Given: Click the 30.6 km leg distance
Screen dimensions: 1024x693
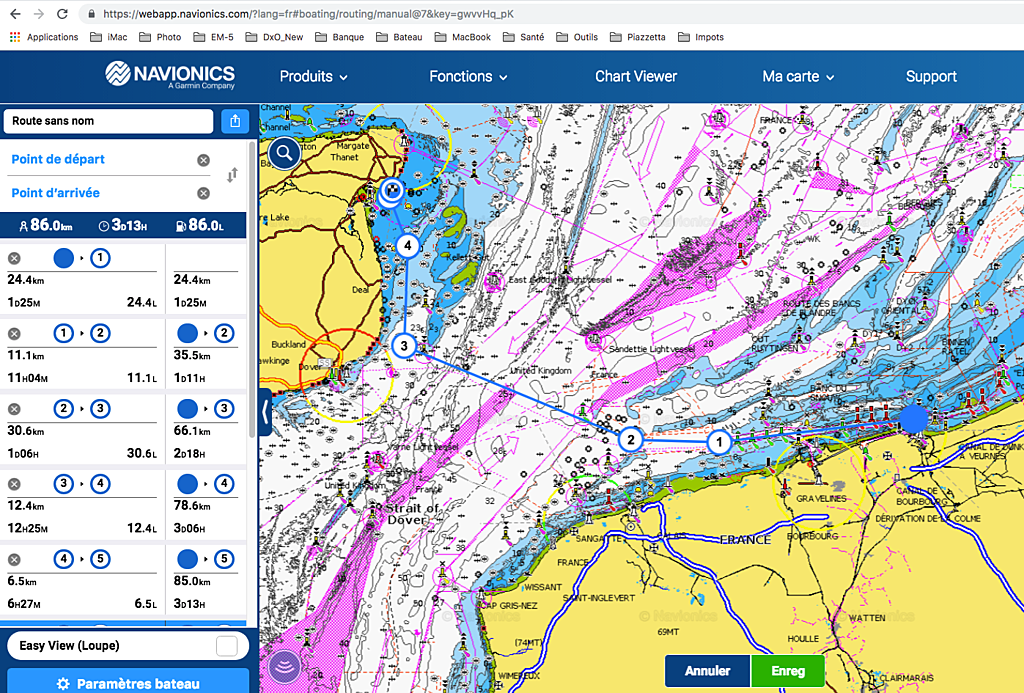Looking at the screenshot, I should coord(26,430).
